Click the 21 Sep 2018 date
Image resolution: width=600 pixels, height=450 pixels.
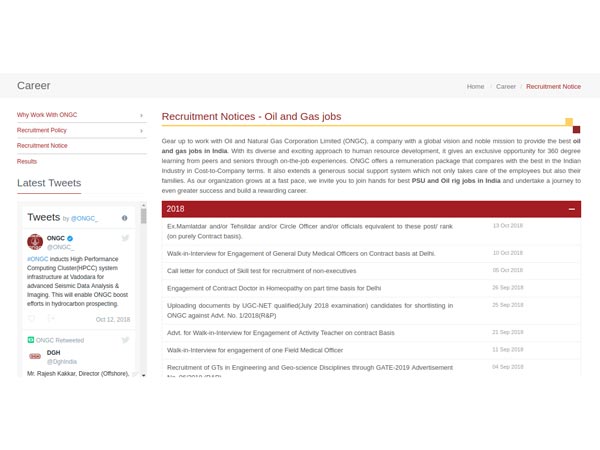[x=508, y=332]
